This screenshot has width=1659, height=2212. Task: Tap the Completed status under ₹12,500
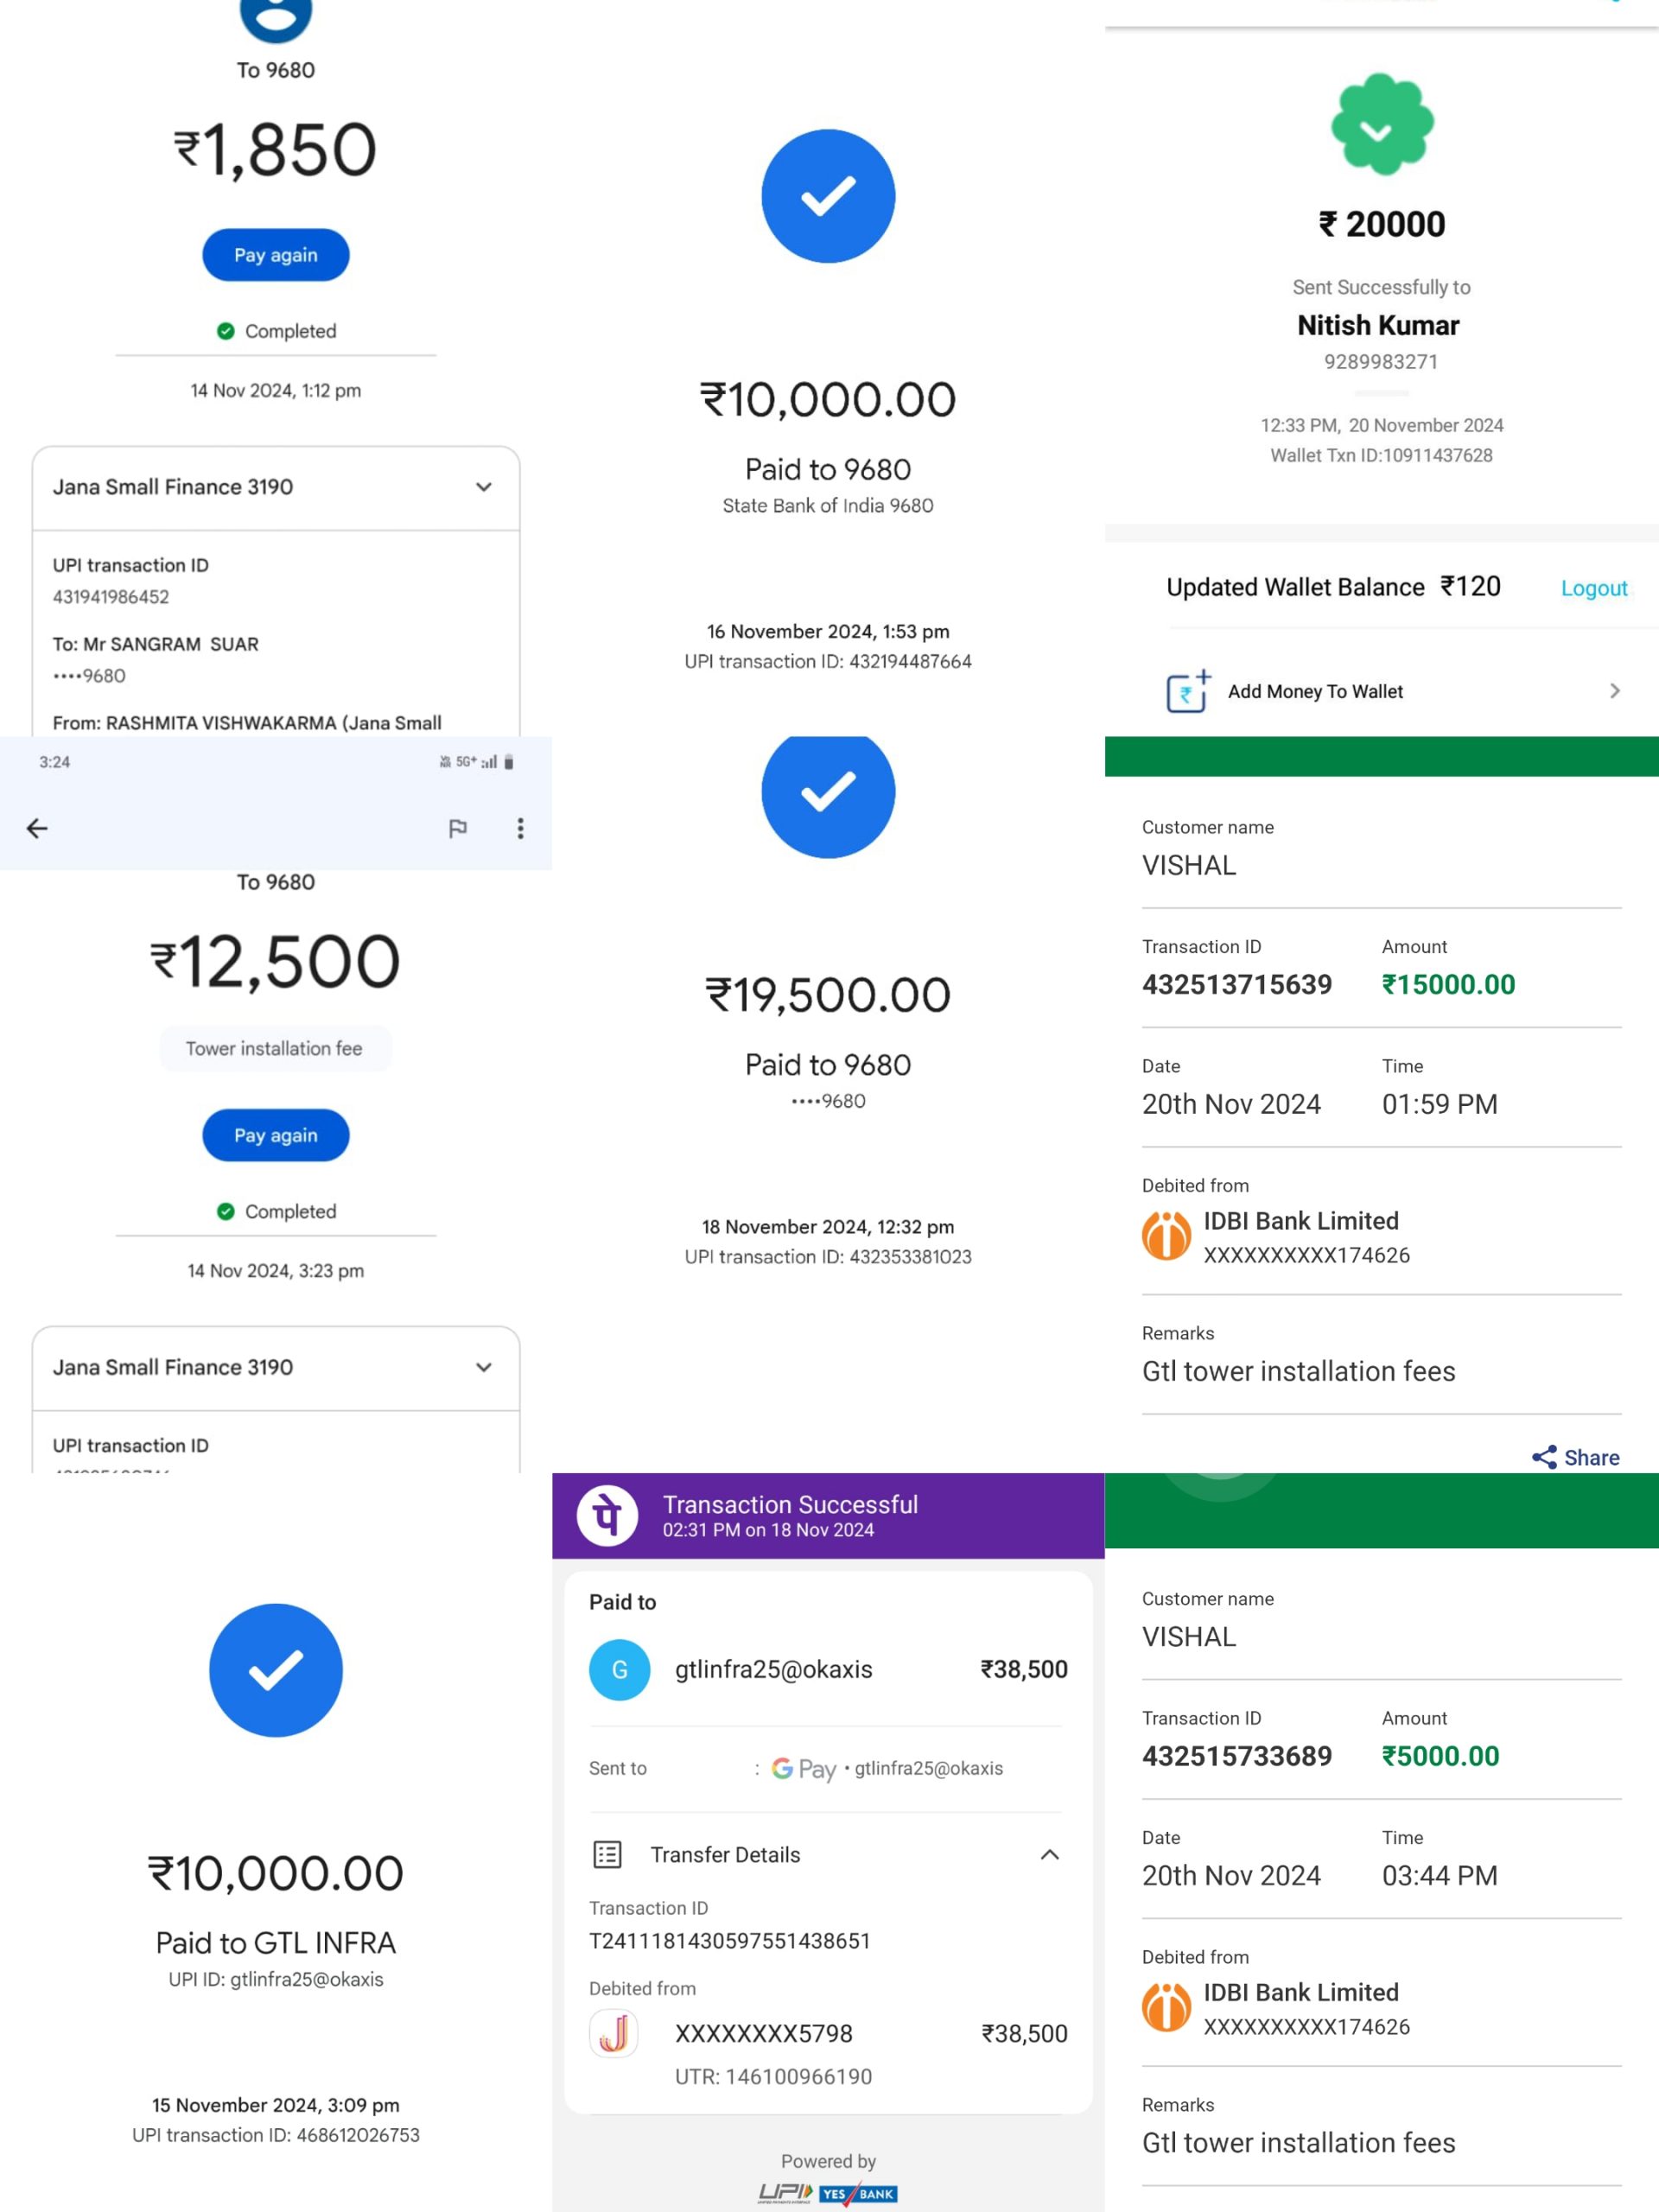tap(276, 1211)
